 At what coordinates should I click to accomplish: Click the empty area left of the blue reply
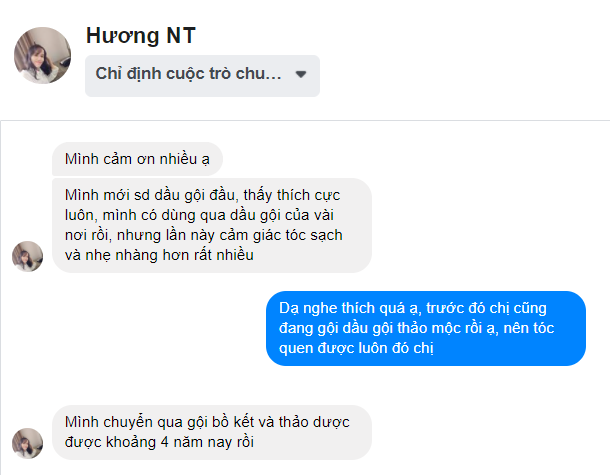(x=140, y=328)
